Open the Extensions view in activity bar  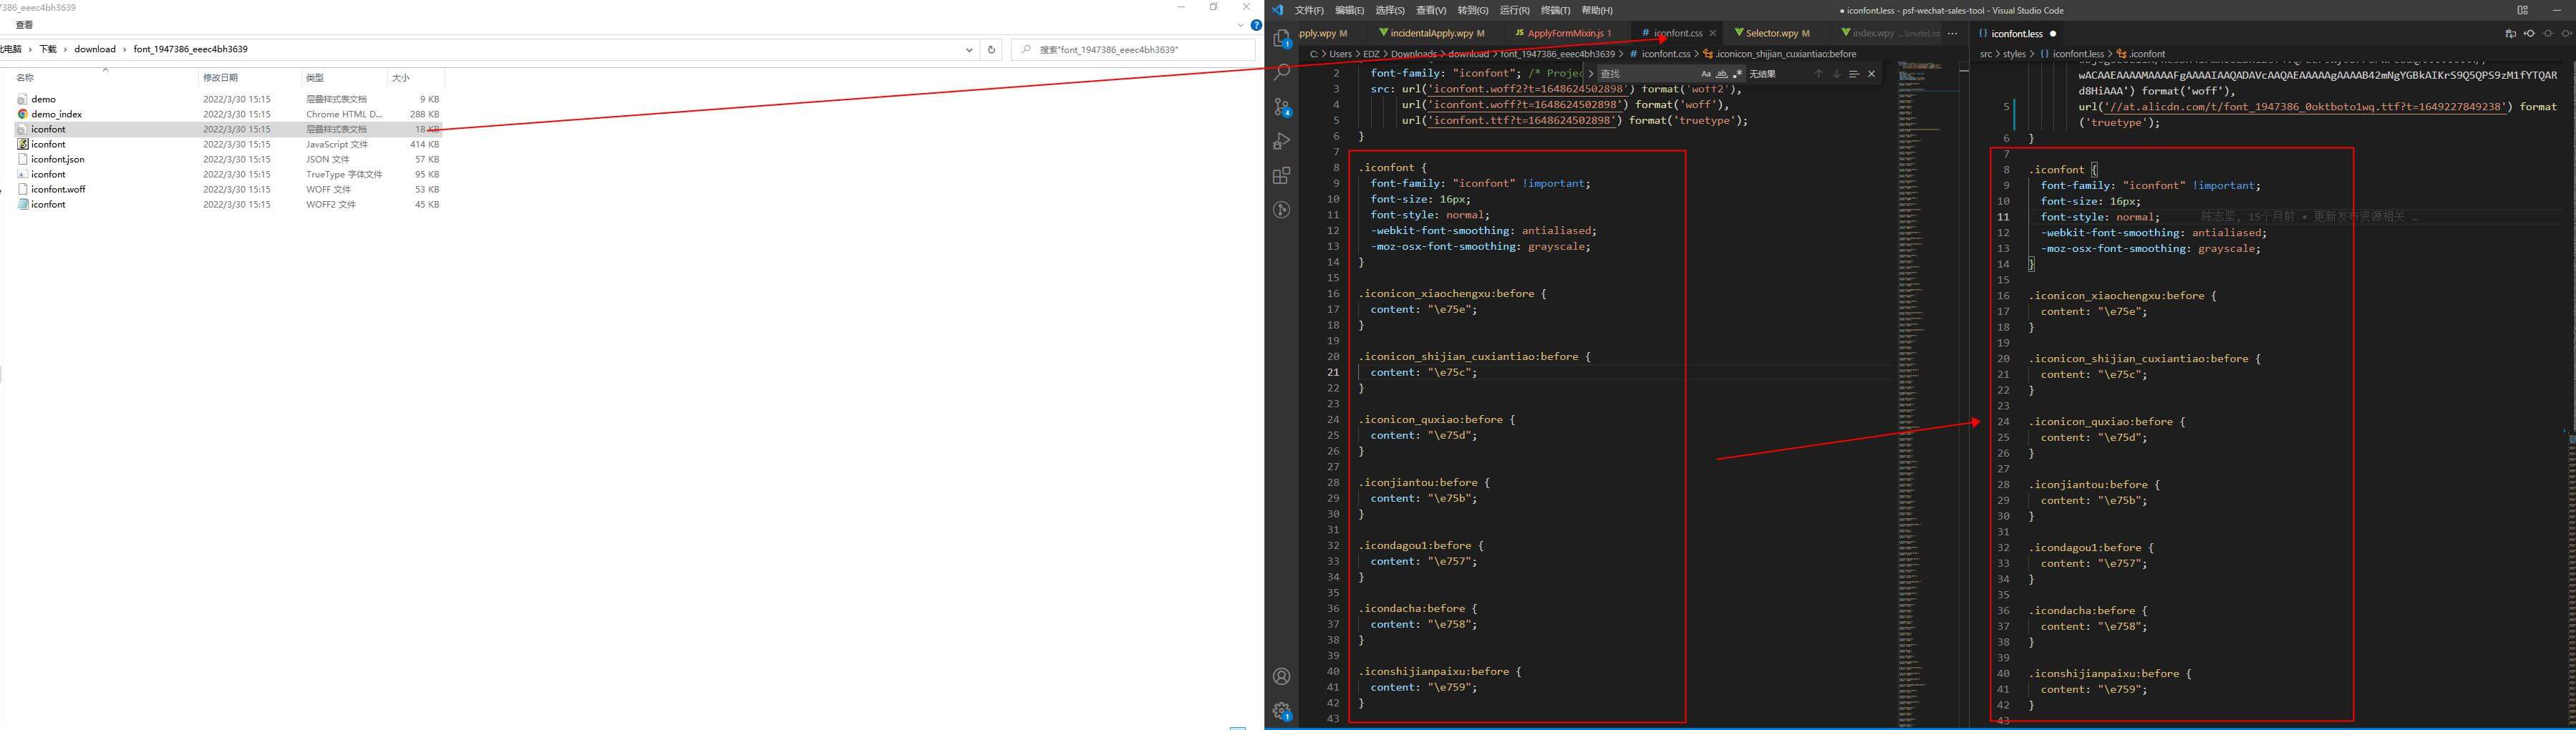point(1282,176)
